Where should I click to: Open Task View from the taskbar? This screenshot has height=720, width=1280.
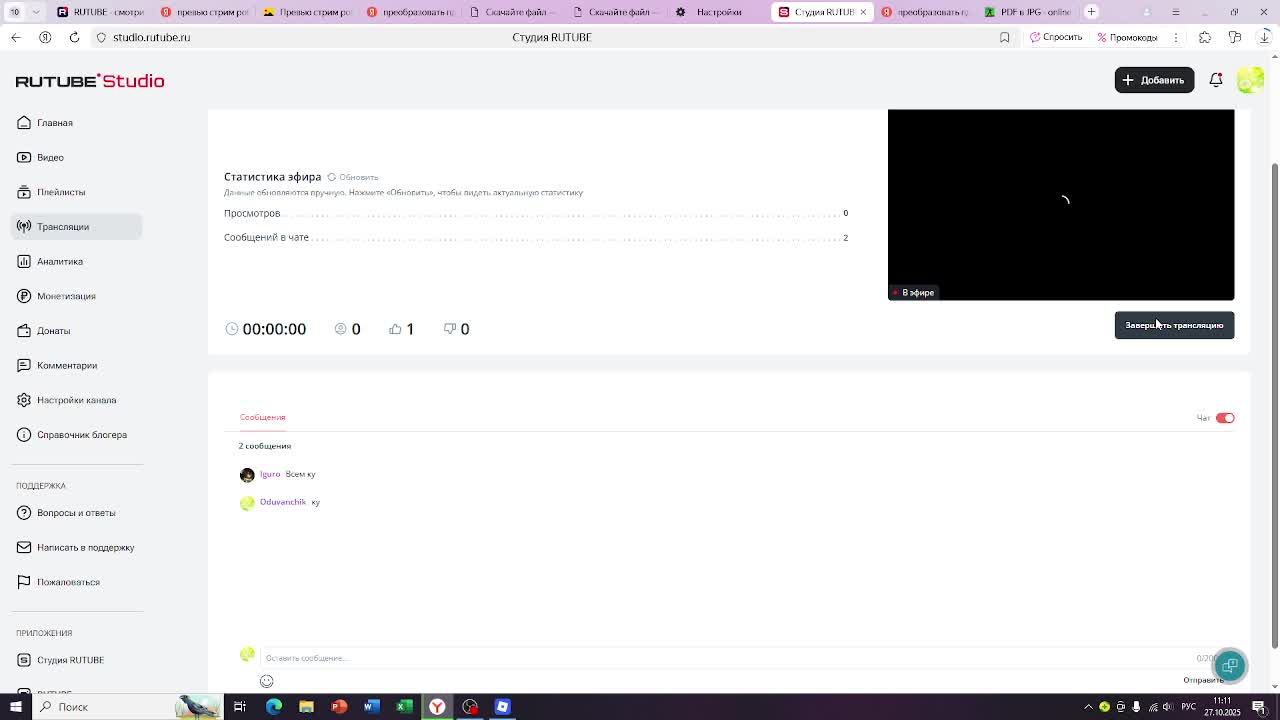pyautogui.click(x=240, y=707)
